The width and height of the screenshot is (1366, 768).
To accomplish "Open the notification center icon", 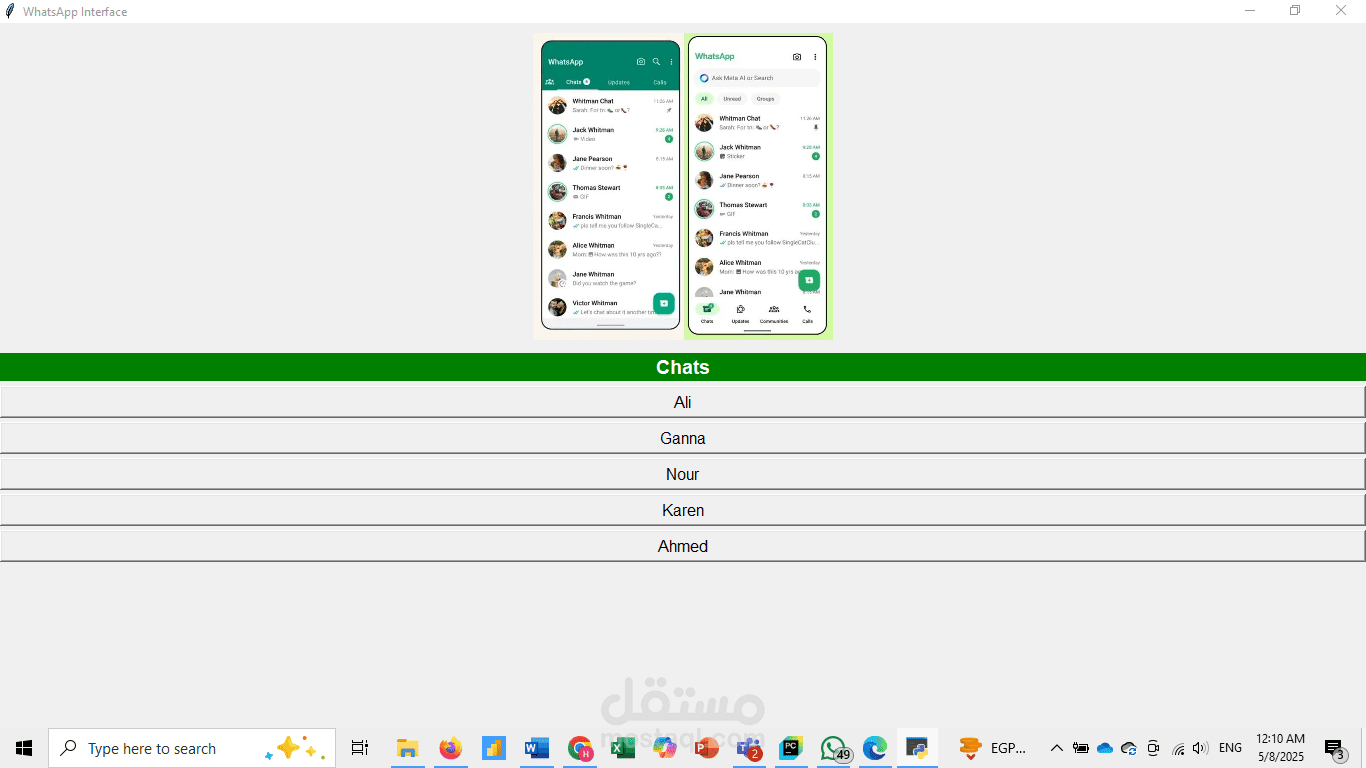I will coord(1335,748).
